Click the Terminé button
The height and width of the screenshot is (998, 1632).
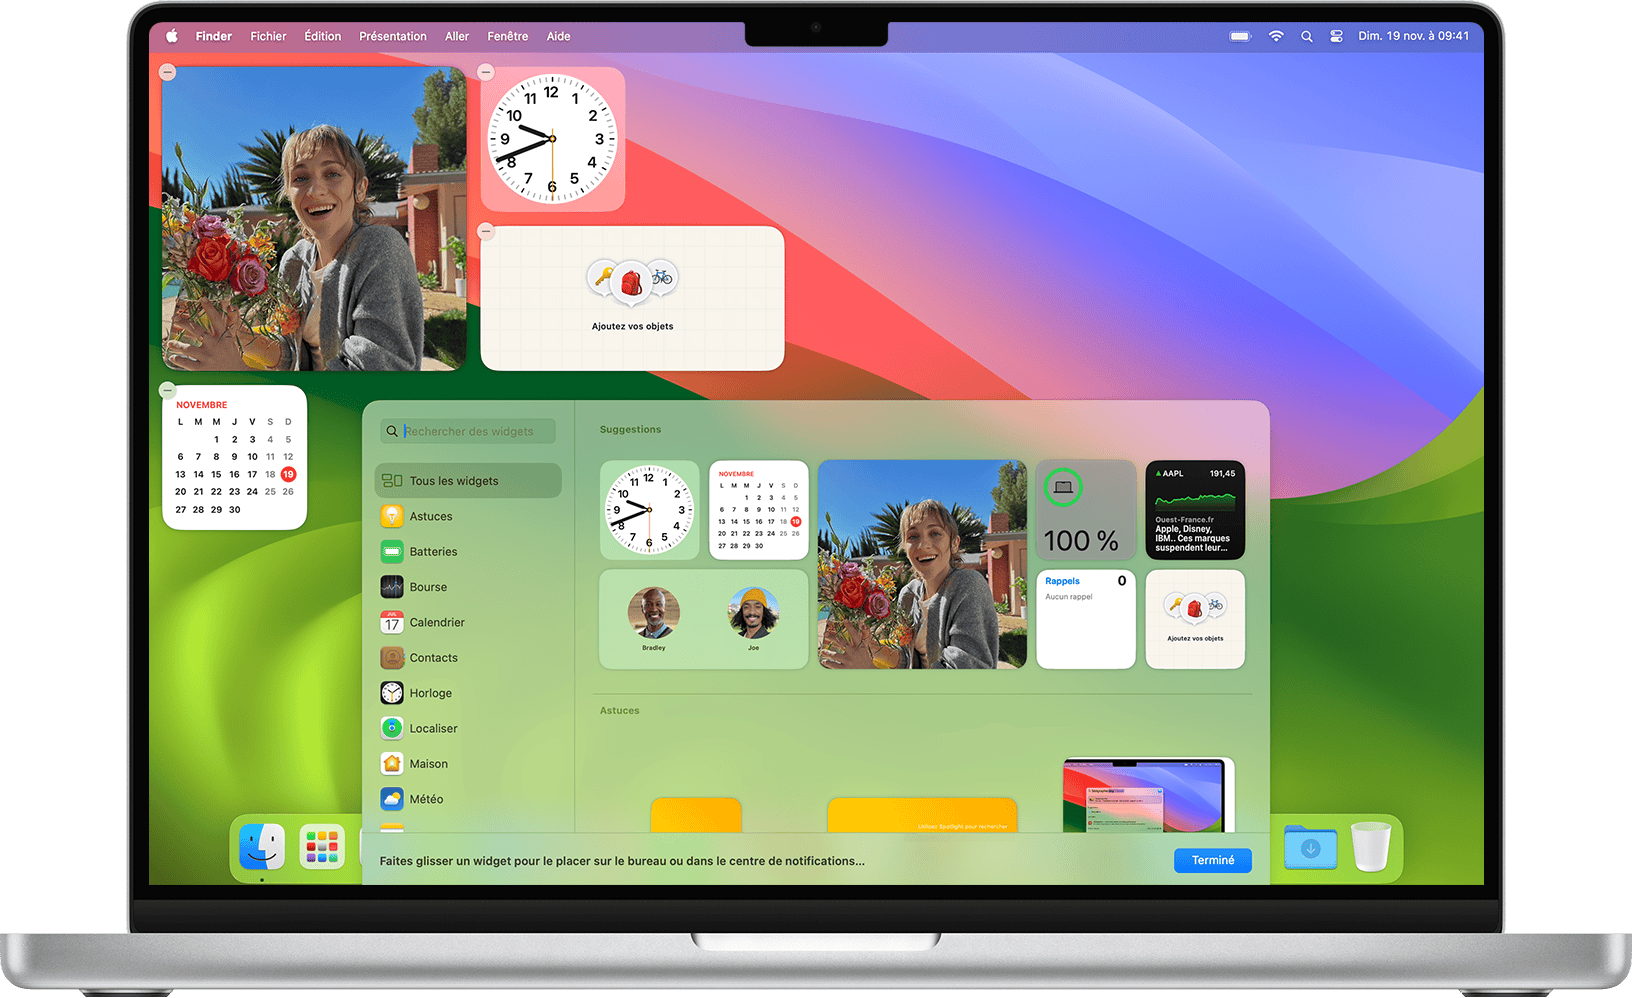click(x=1213, y=860)
